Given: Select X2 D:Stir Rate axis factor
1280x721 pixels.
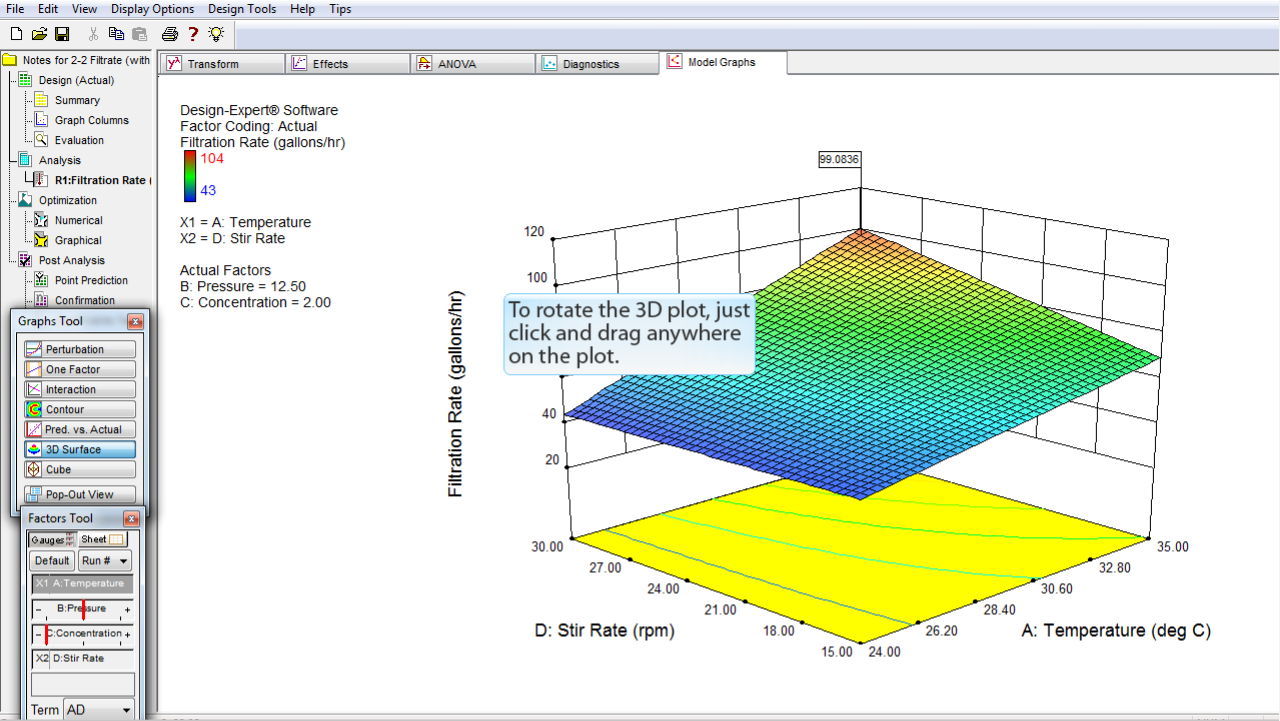Looking at the screenshot, I should pyautogui.click(x=82, y=658).
